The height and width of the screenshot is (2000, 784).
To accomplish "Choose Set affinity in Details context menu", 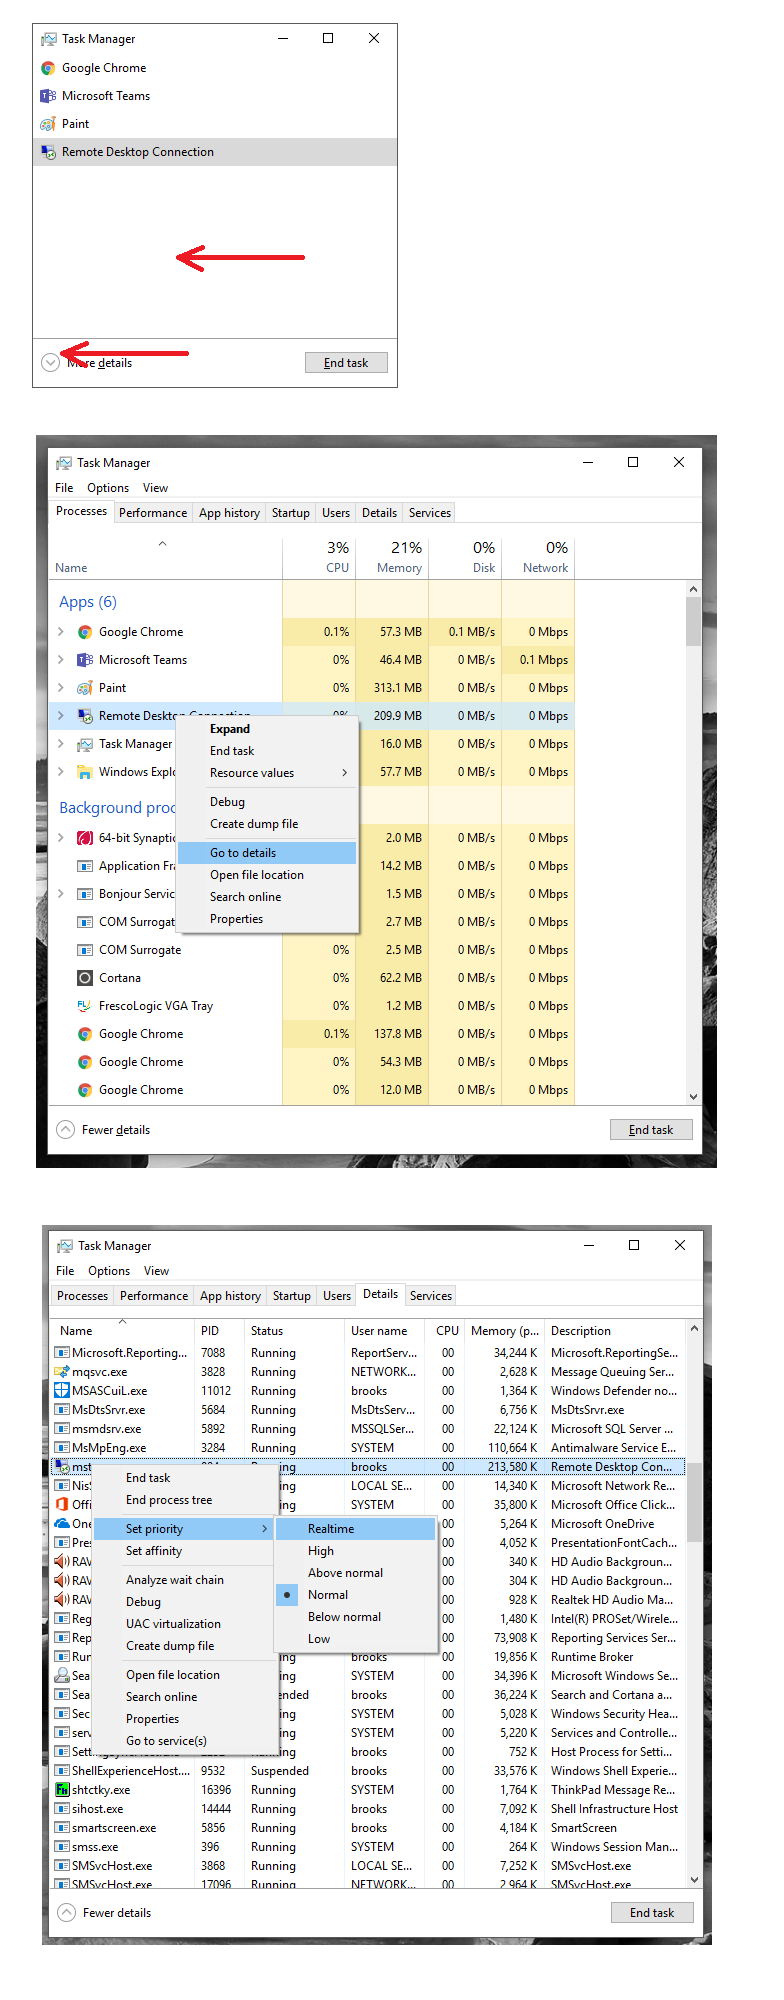I will pos(184,1551).
